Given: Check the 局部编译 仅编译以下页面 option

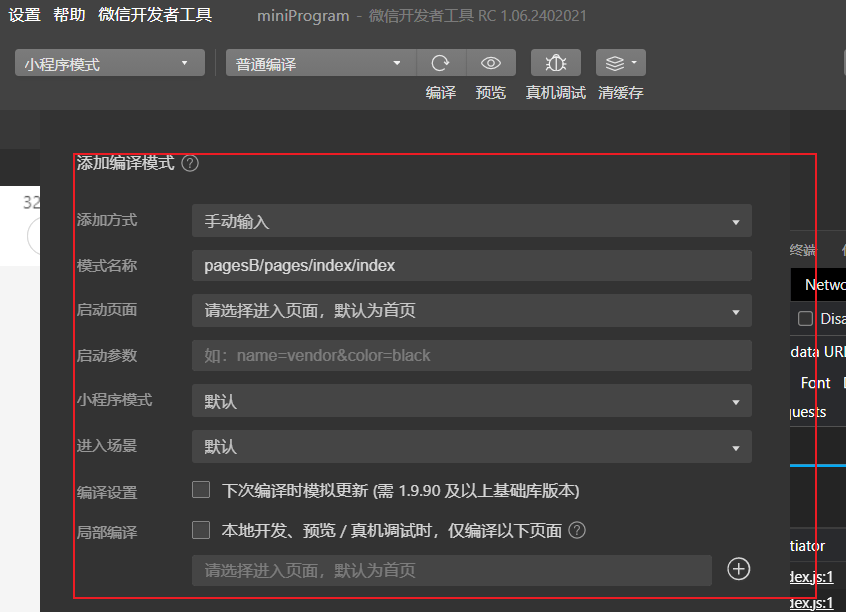Looking at the screenshot, I should pyautogui.click(x=200, y=531).
